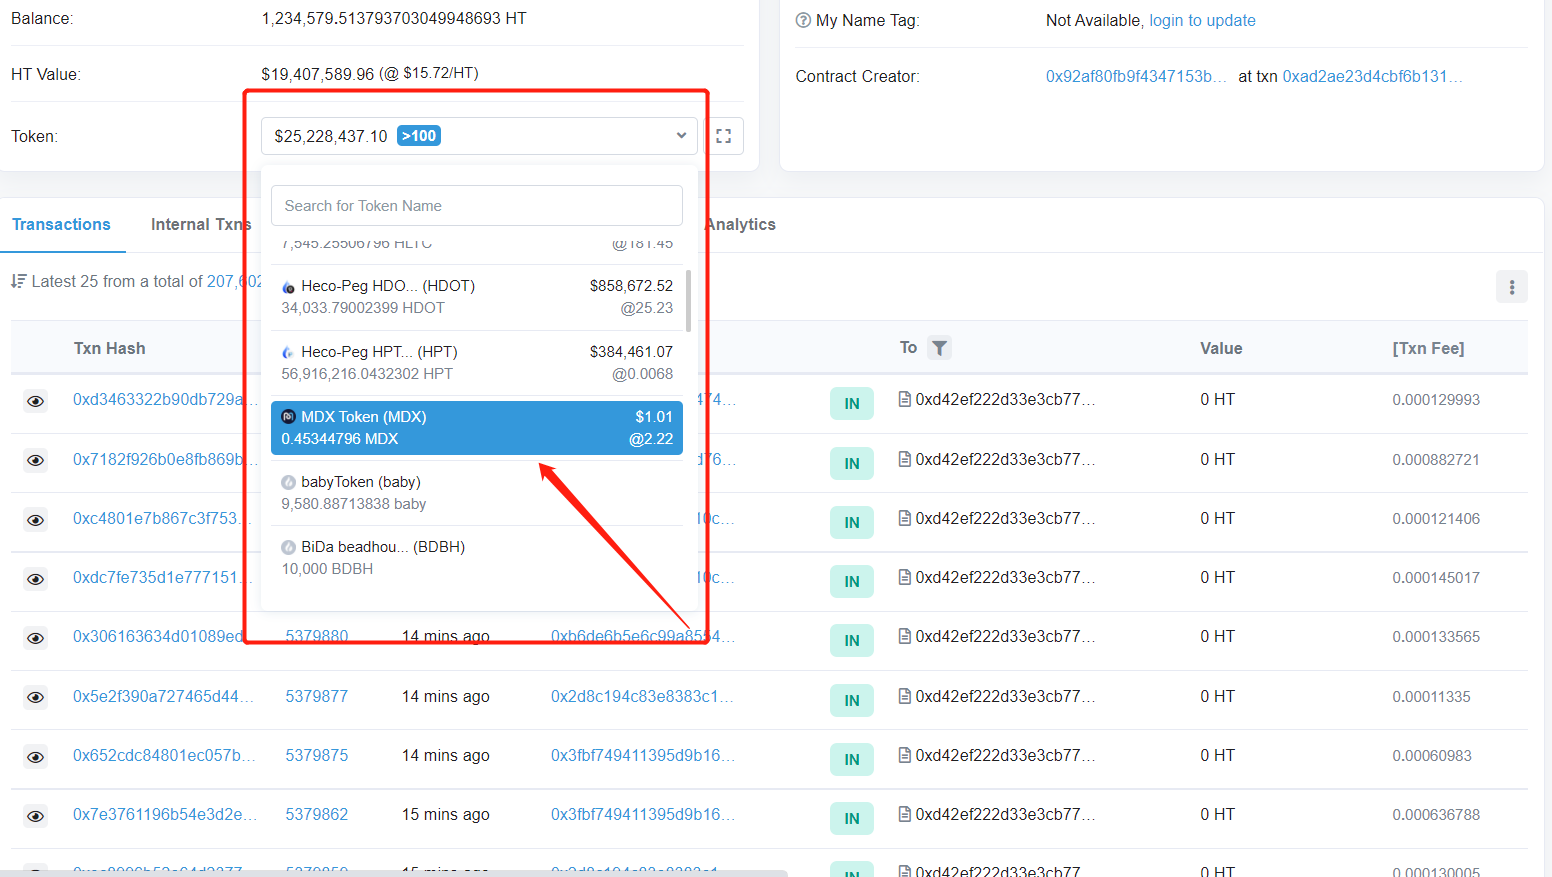Open To address in row 0x652cdc84801ec057b
This screenshot has width=1552, height=877.
(1005, 755)
